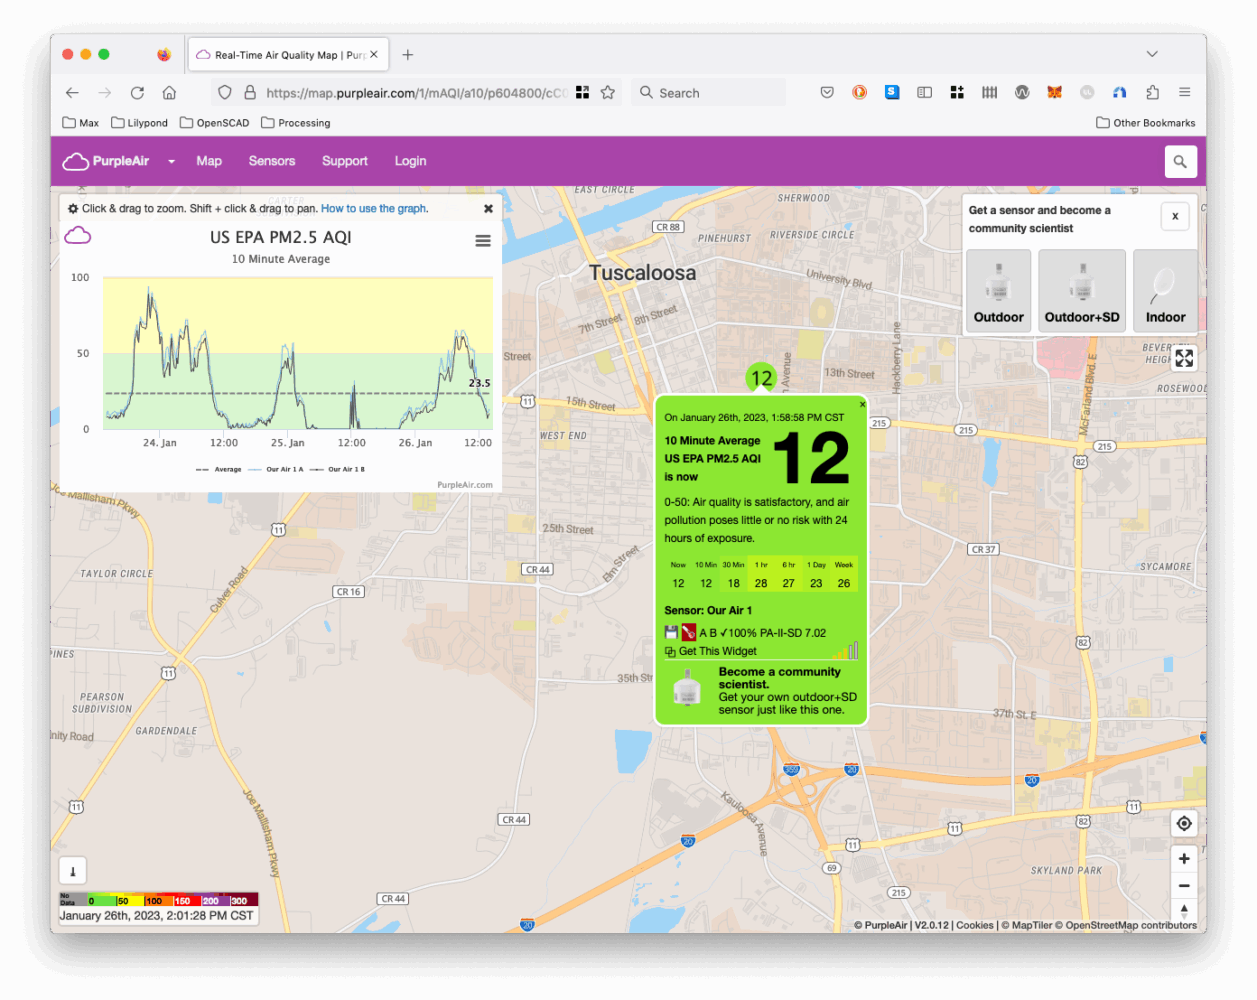This screenshot has width=1257, height=1000.
Task: Expand the PurpleAir logo dropdown arrow
Action: (171, 162)
